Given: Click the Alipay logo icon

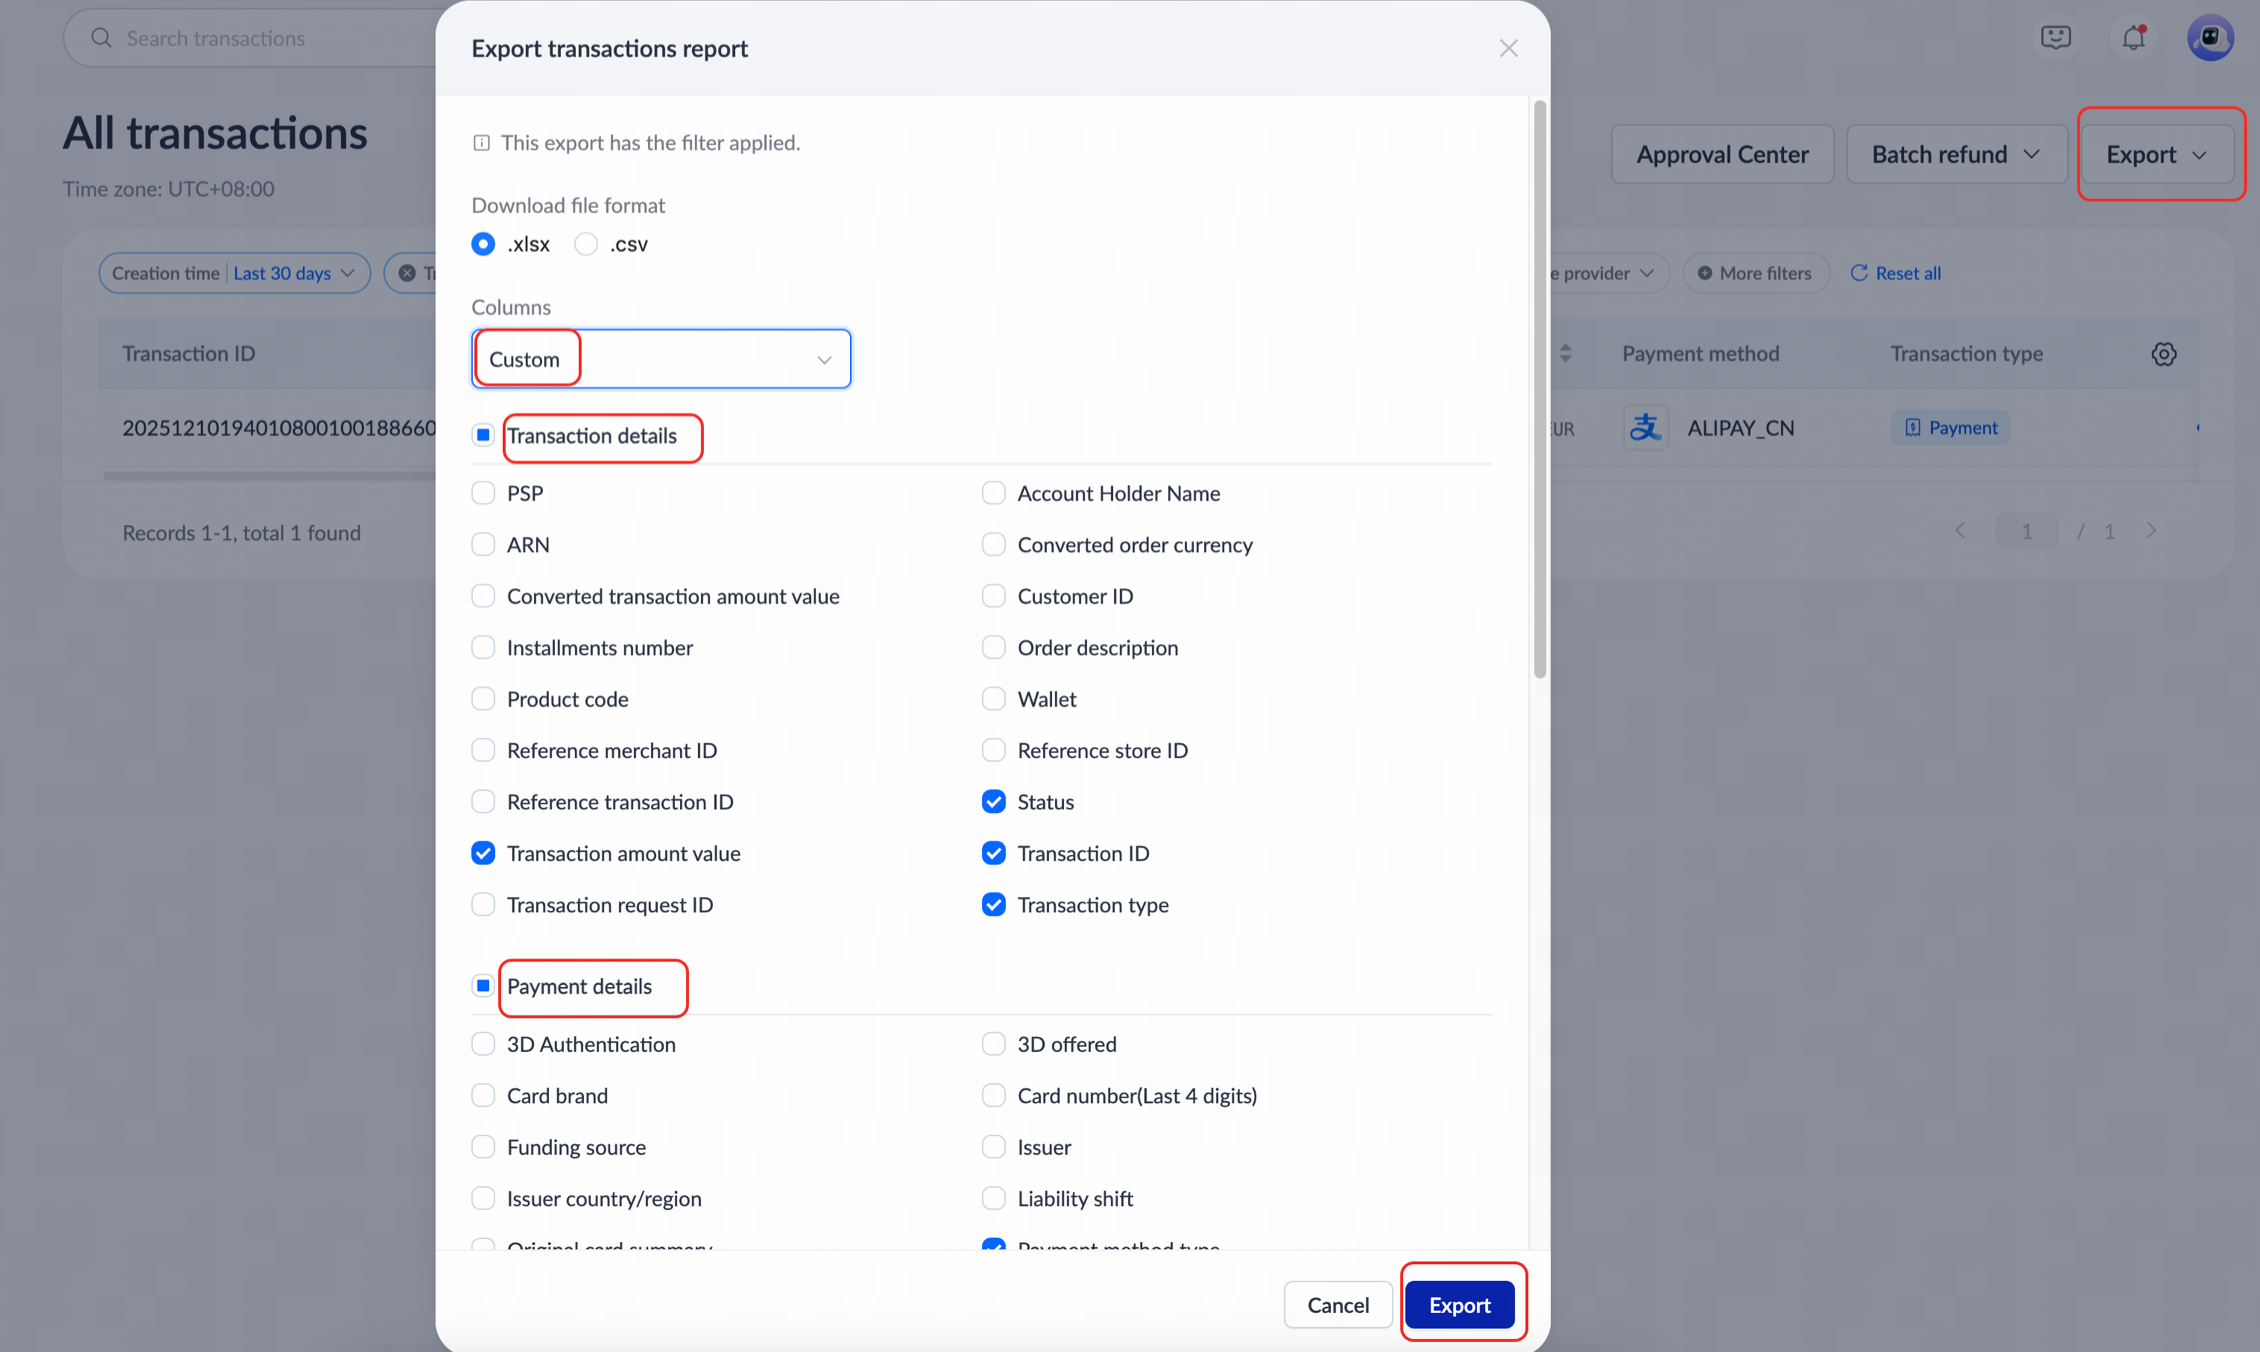Looking at the screenshot, I should click(x=1645, y=427).
